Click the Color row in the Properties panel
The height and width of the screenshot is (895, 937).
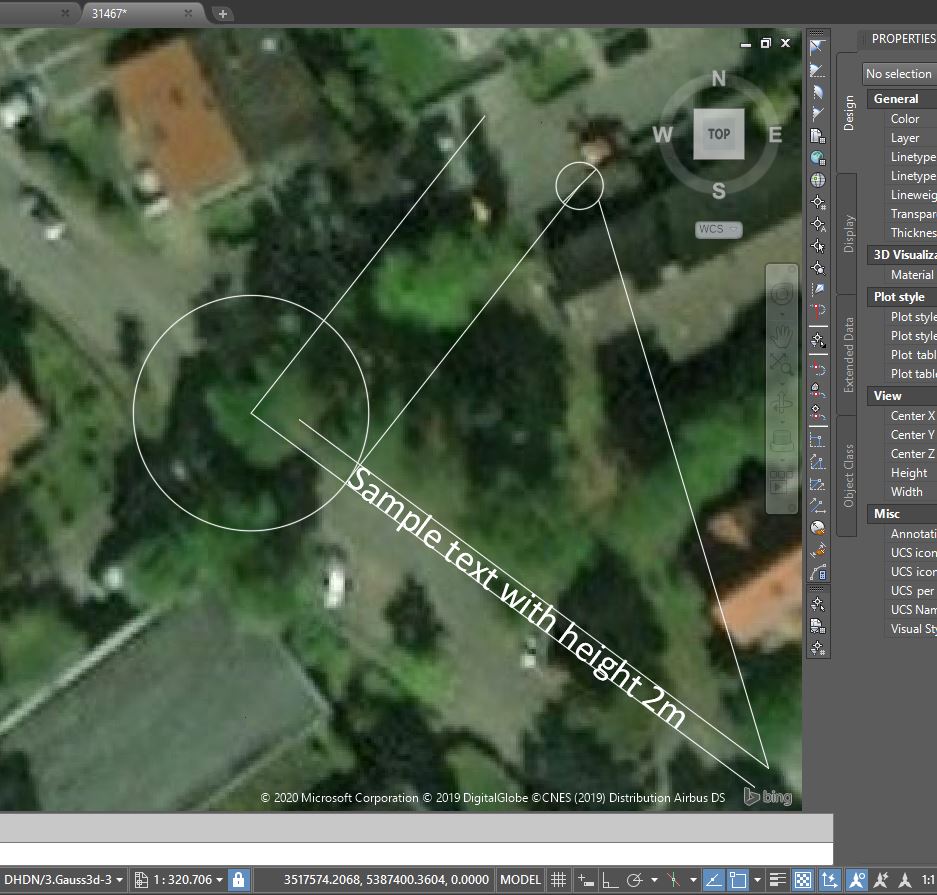point(905,118)
